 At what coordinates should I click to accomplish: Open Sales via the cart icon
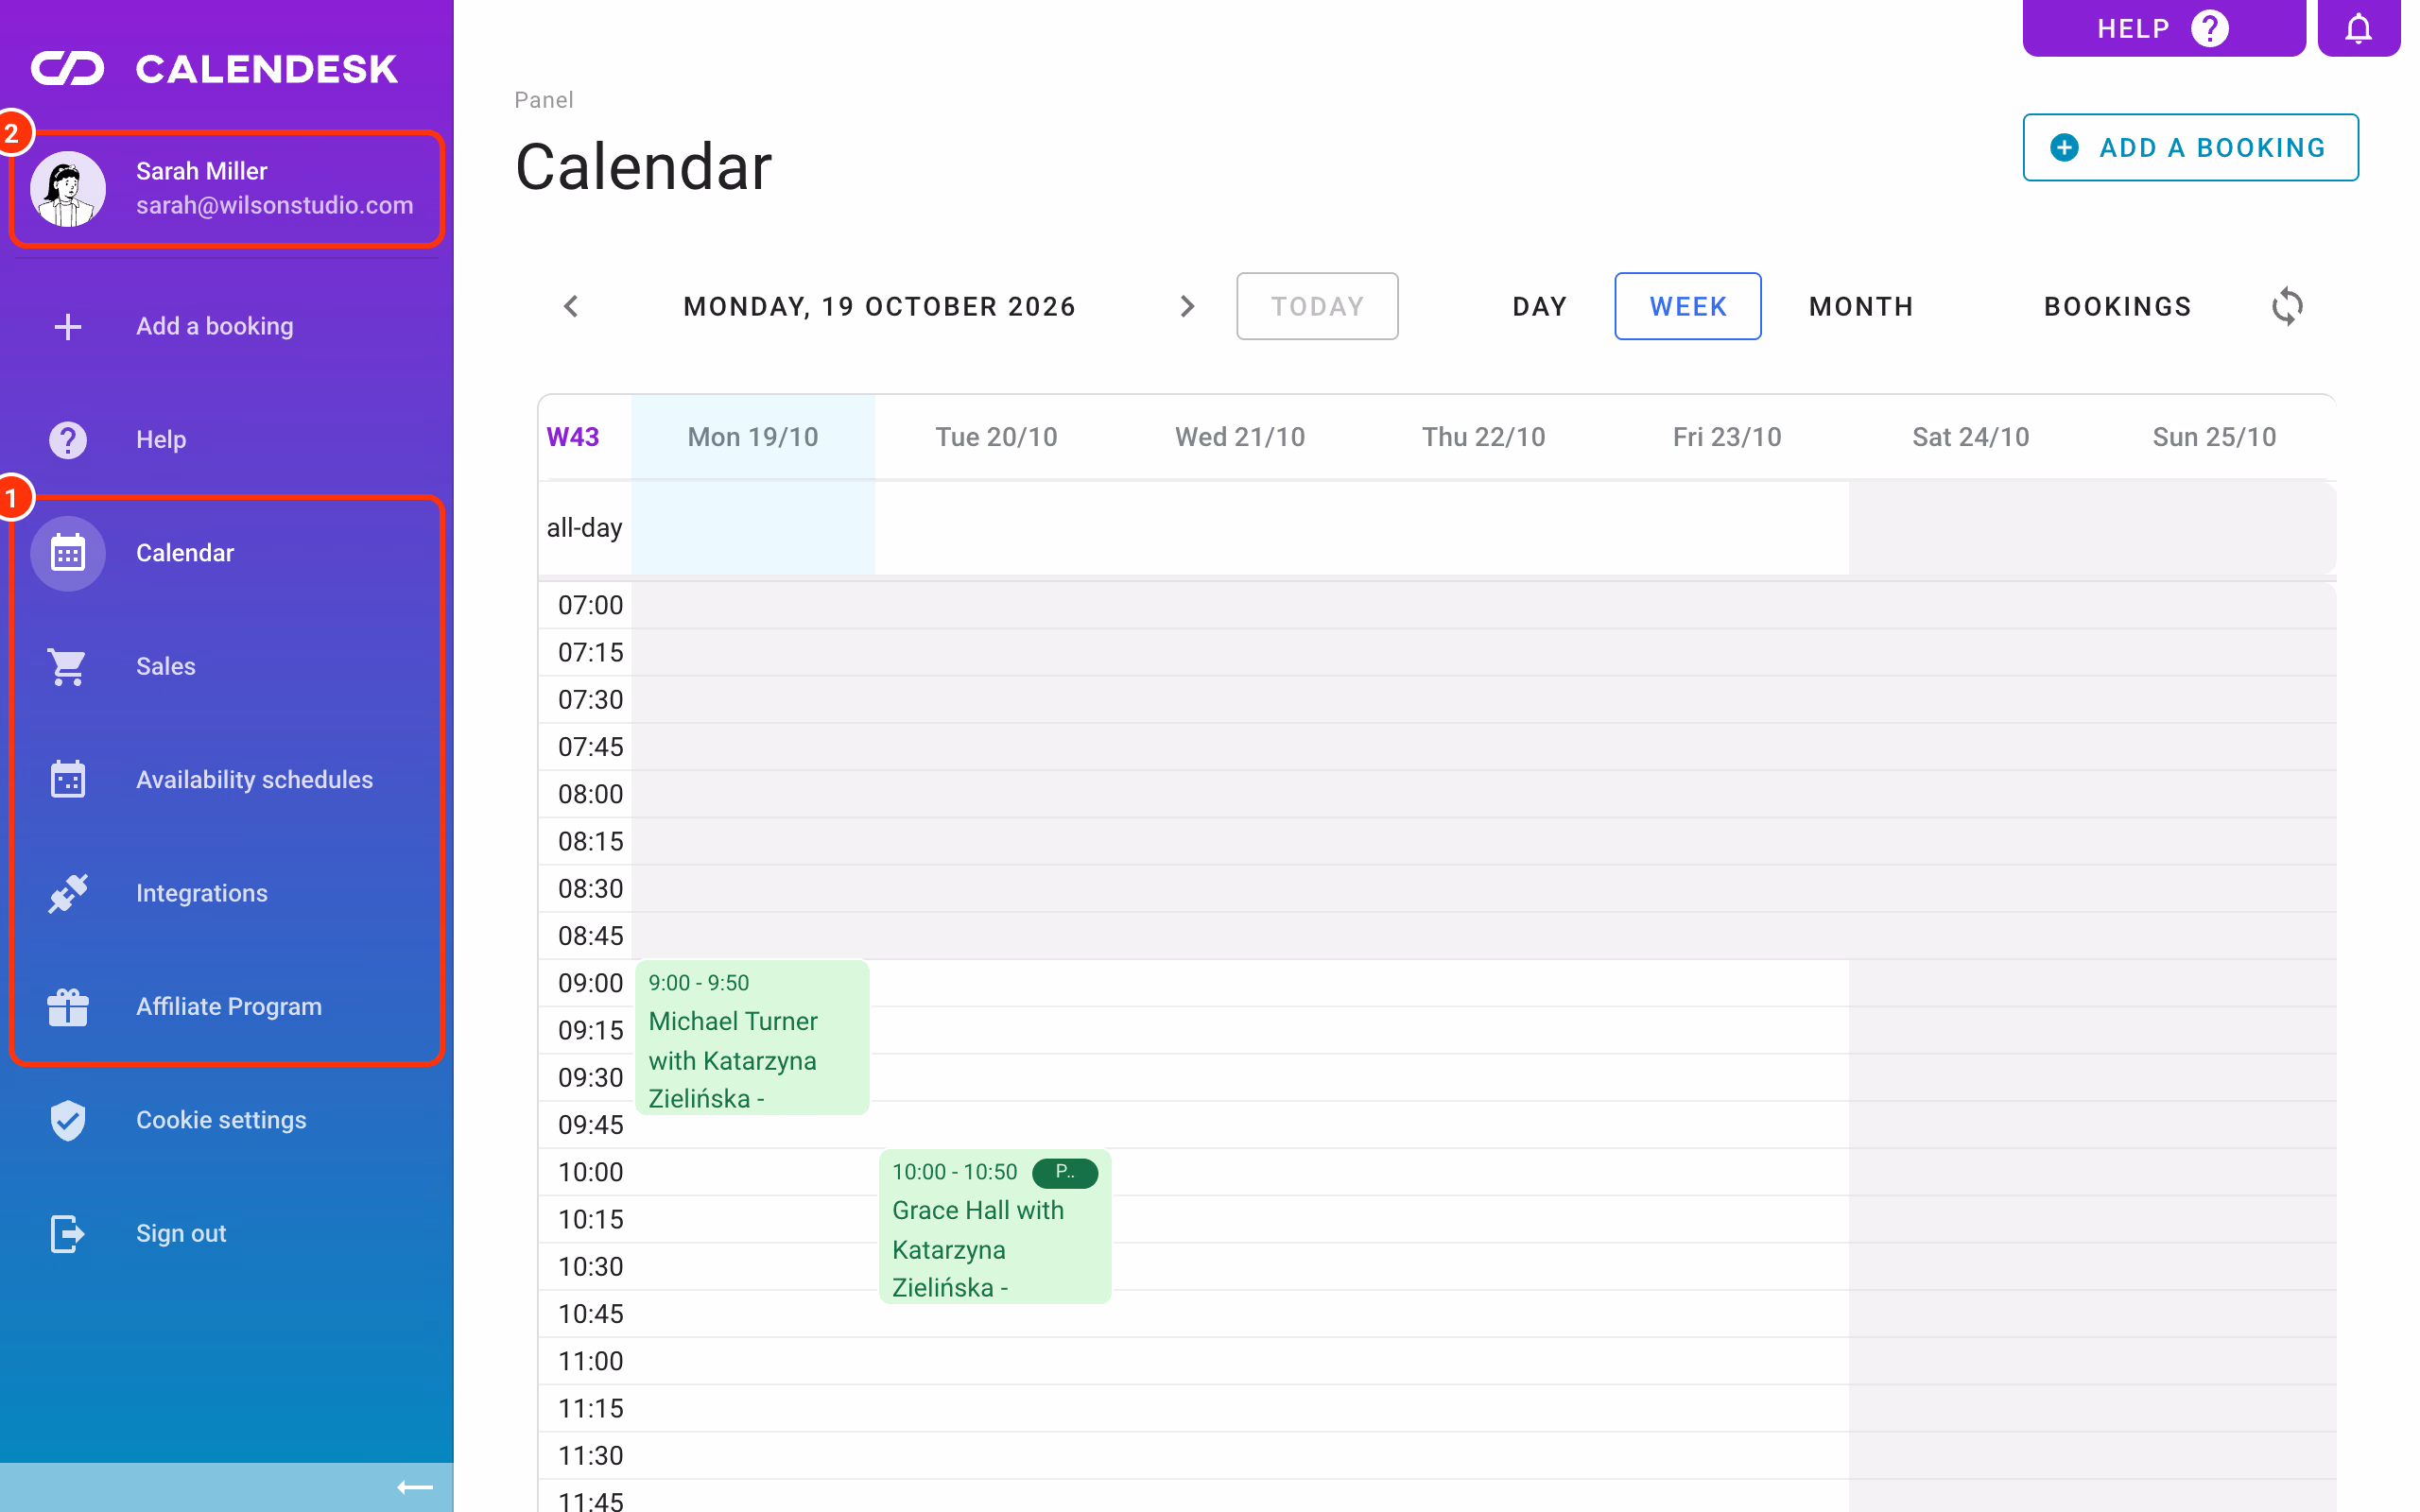(68, 666)
